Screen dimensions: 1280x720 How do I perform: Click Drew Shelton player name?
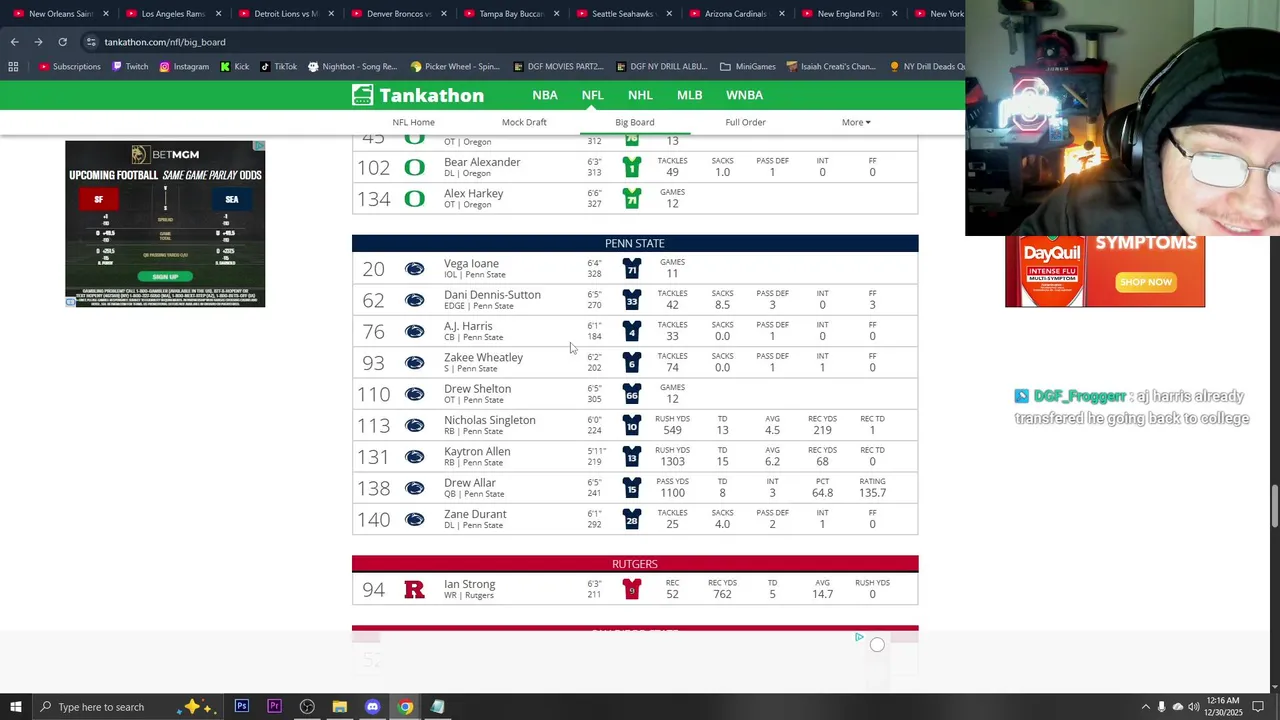point(477,389)
